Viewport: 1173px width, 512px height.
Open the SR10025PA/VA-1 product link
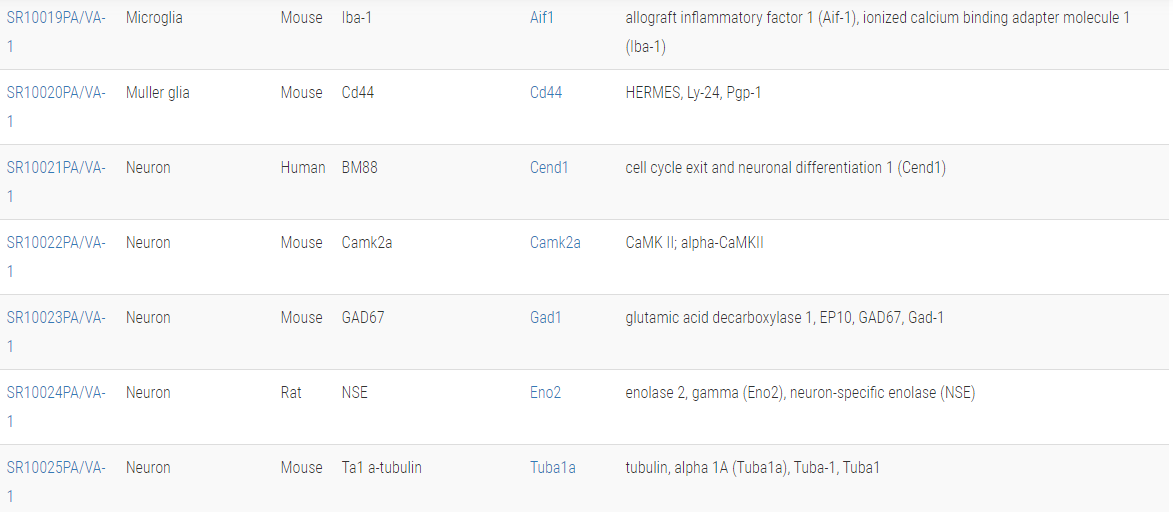pos(56,468)
